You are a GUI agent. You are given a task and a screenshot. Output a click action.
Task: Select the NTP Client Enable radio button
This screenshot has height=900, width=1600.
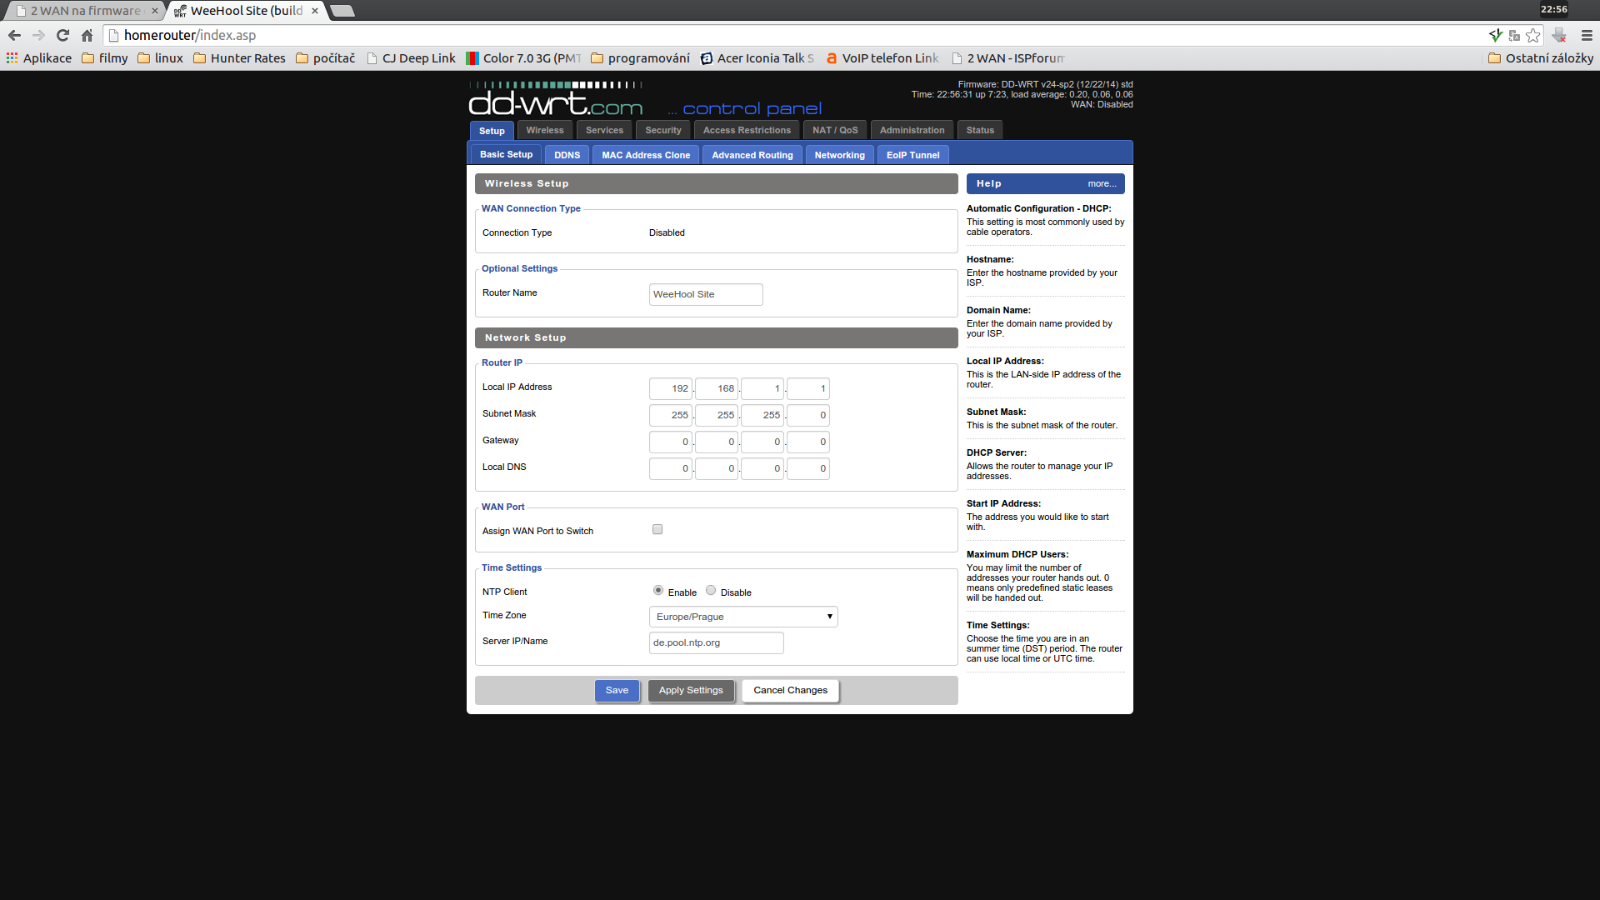pos(658,591)
